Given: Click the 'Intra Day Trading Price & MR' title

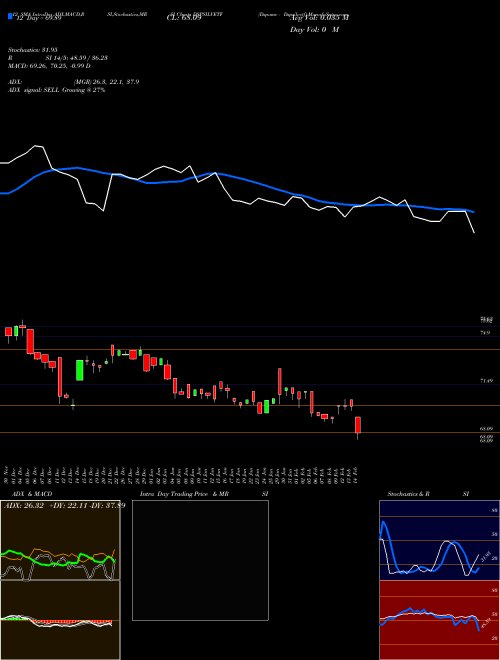Looking at the screenshot, I should pyautogui.click(x=185, y=494).
